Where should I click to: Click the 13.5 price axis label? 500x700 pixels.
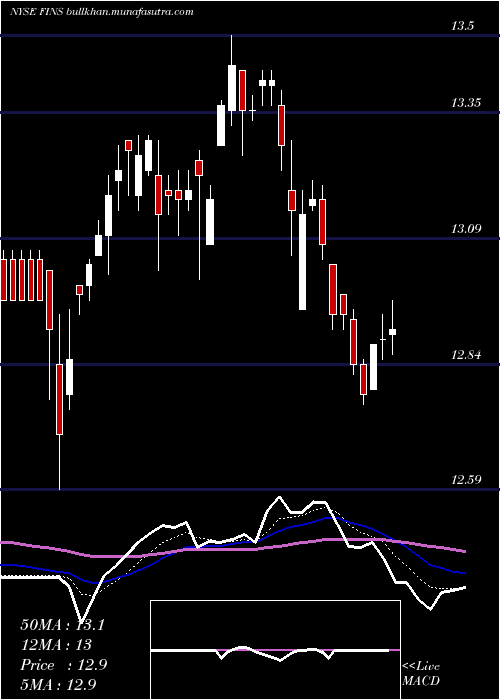[462, 26]
